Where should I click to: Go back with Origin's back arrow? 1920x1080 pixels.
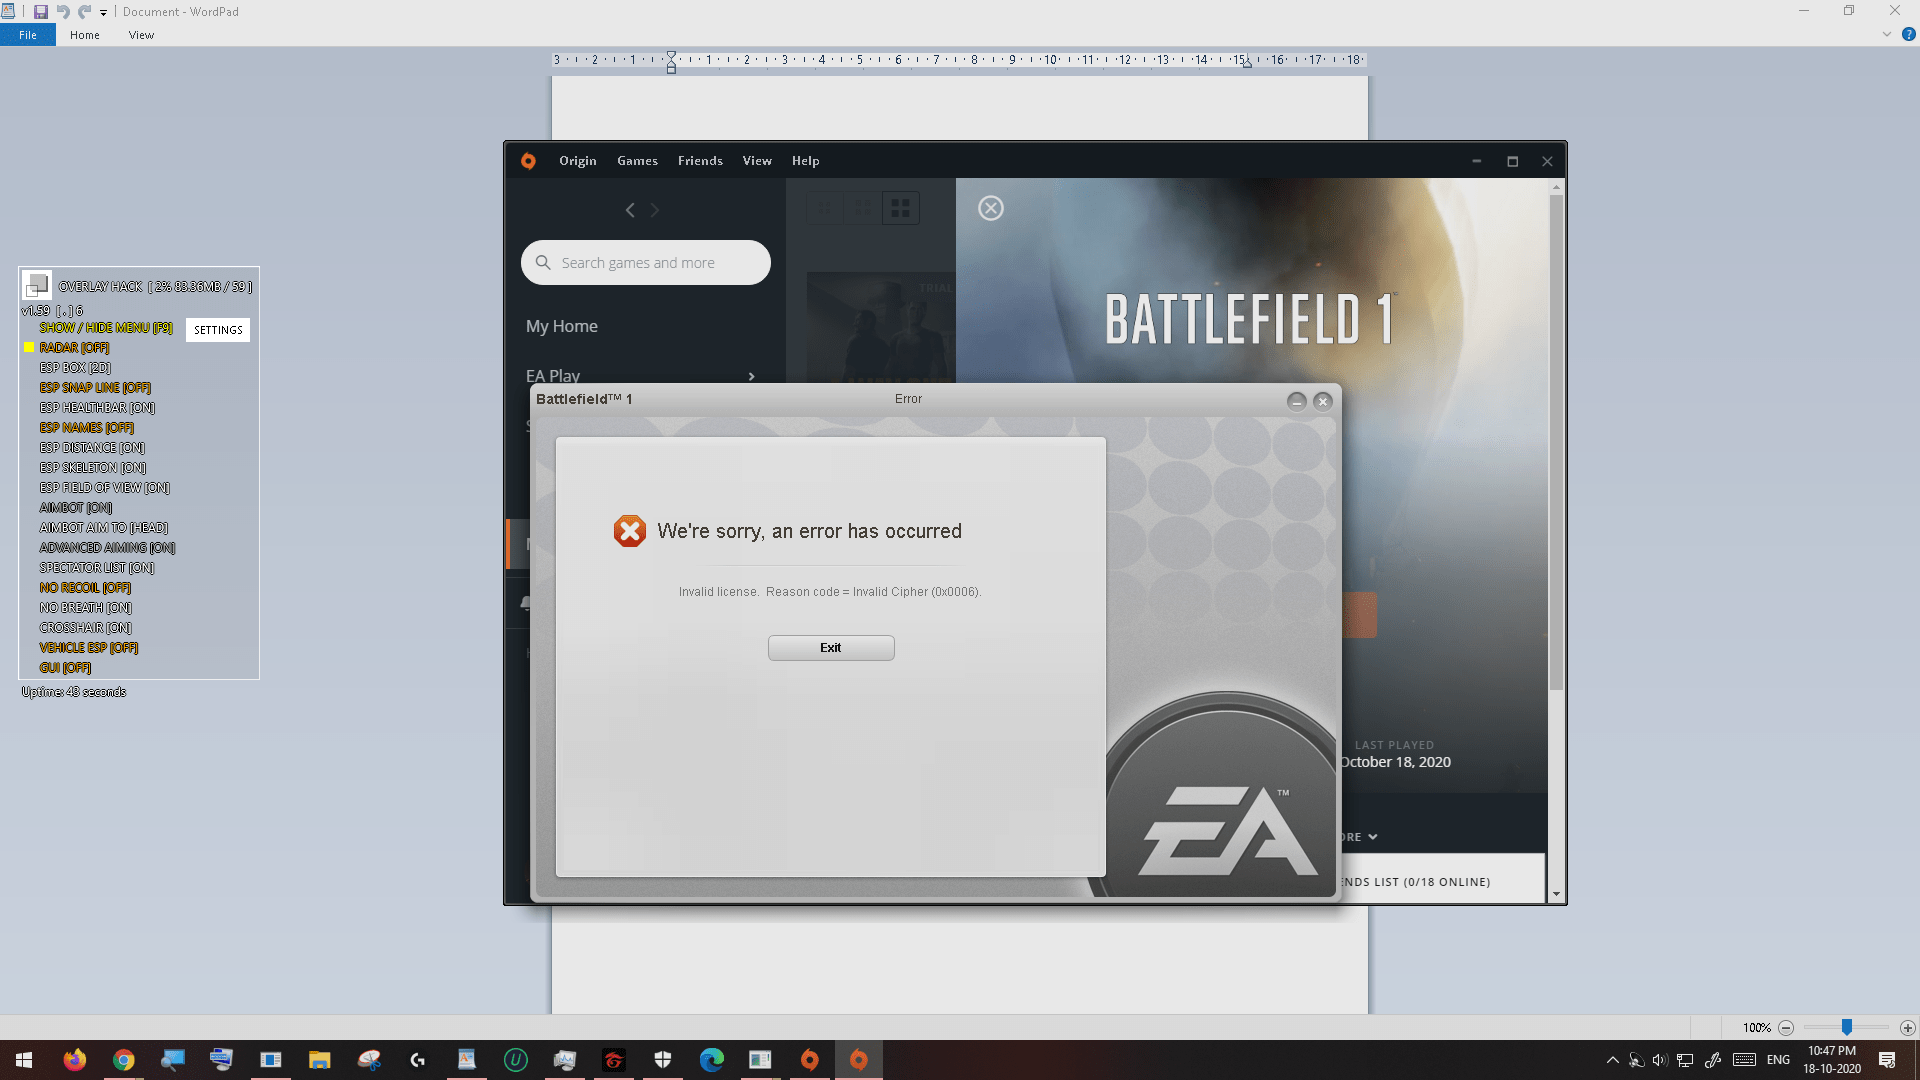pos(630,210)
